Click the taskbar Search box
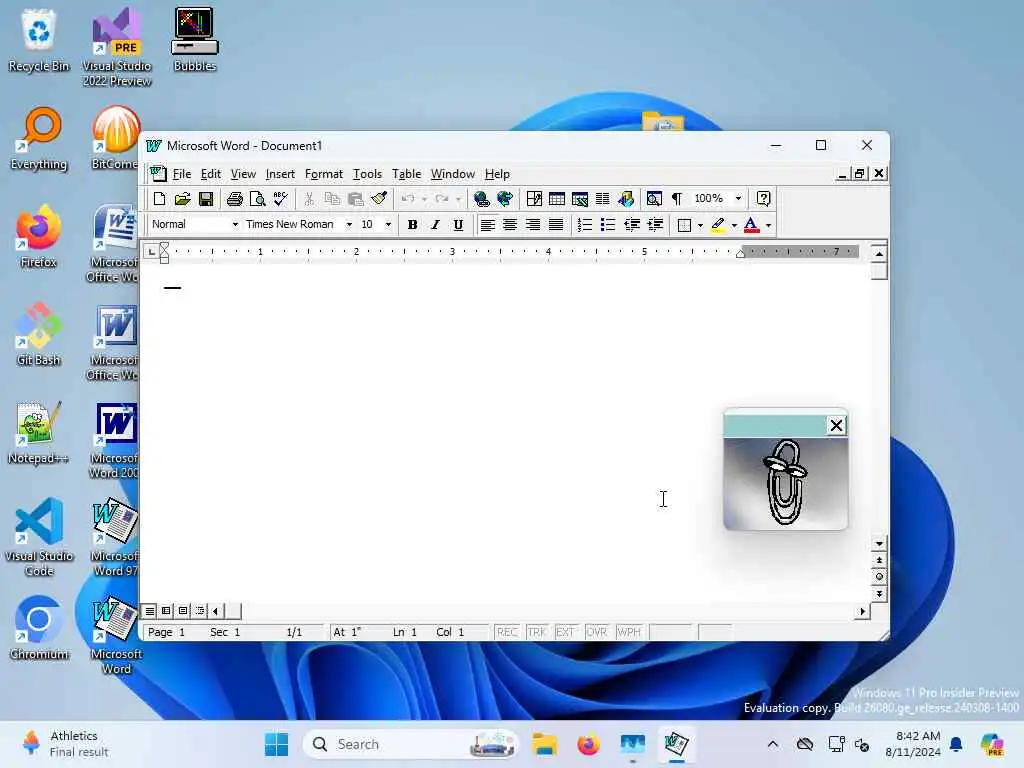This screenshot has width=1024, height=768. click(411, 744)
